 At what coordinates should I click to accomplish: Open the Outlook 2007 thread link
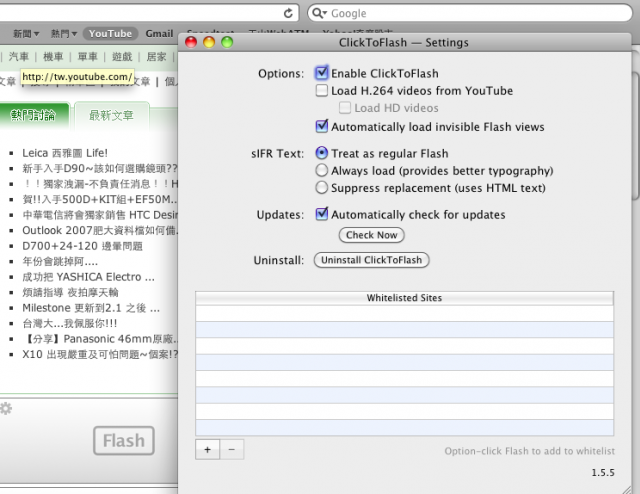100,231
